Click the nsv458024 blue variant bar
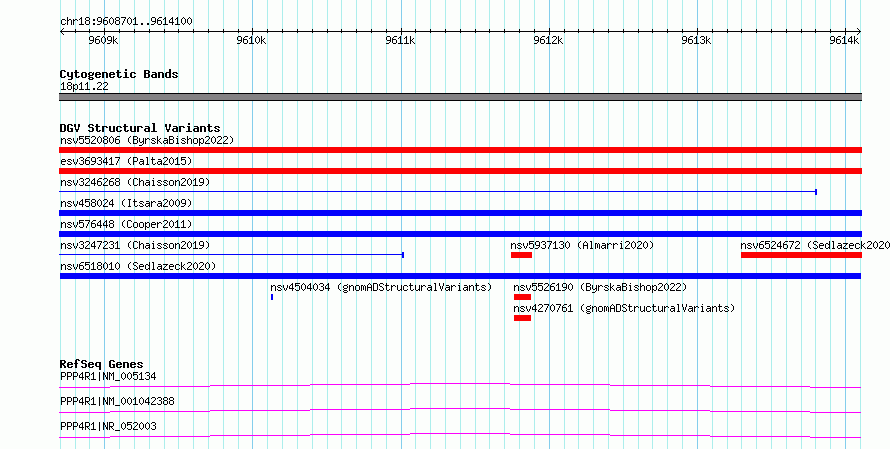890x449 pixels. 460,213
